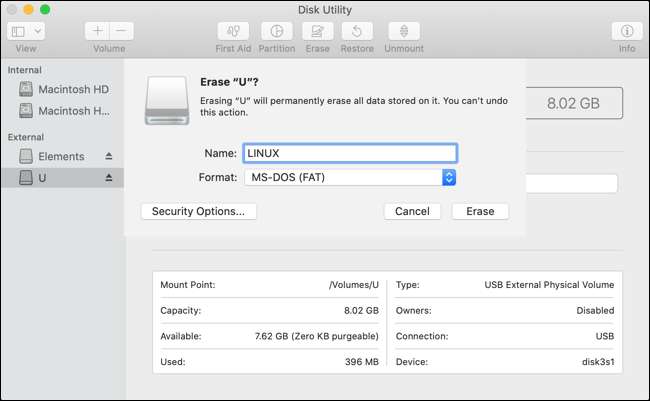650x401 pixels.
Task: Click the Internal section header
Action: pyautogui.click(x=24, y=70)
